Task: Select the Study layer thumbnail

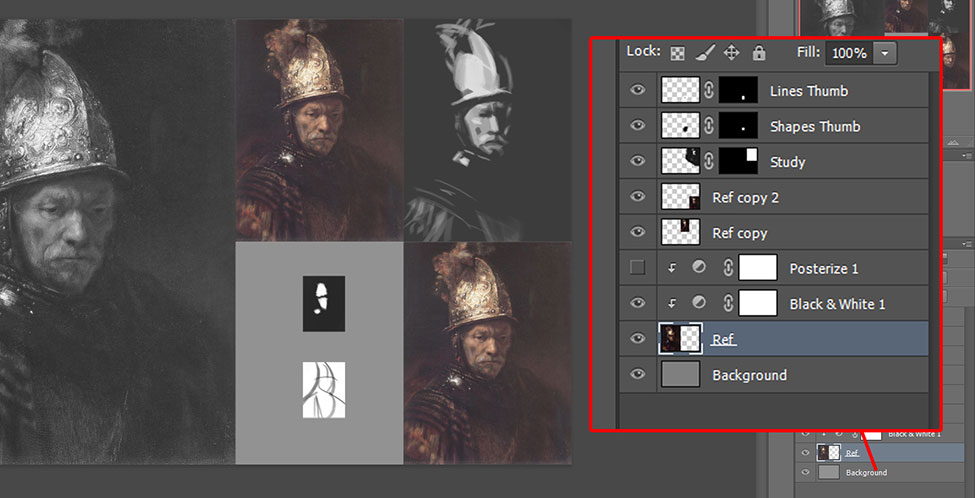Action: pos(681,161)
